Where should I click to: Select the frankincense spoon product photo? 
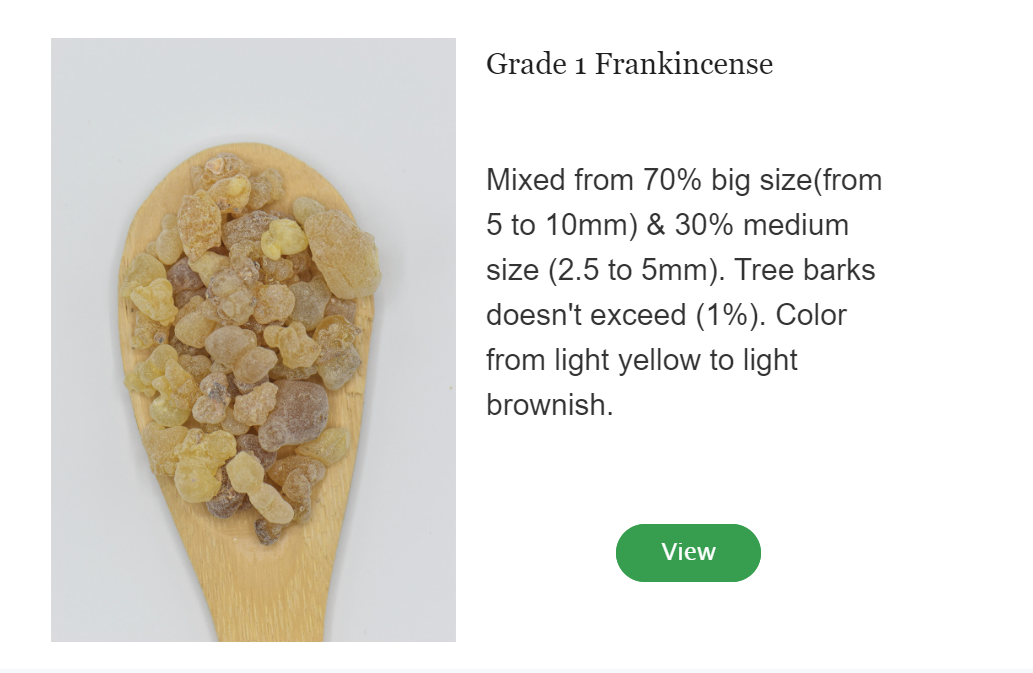[253, 339]
